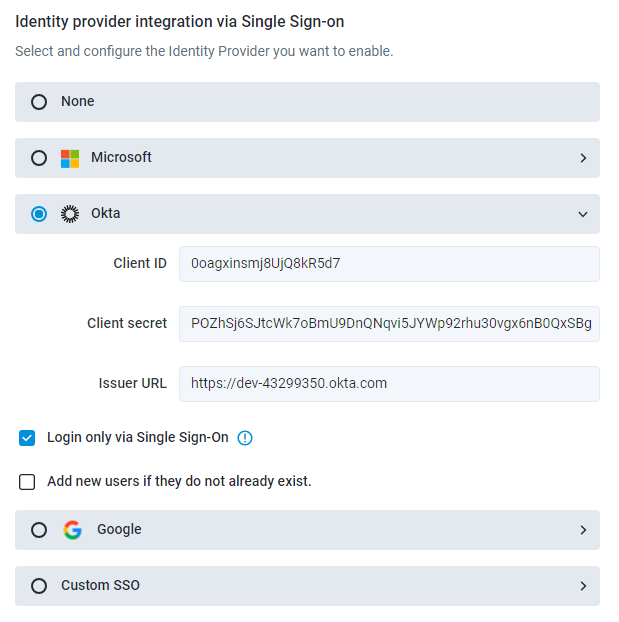This screenshot has height=622, width=619.
Task: Click the Google logo icon
Action: tap(72, 530)
